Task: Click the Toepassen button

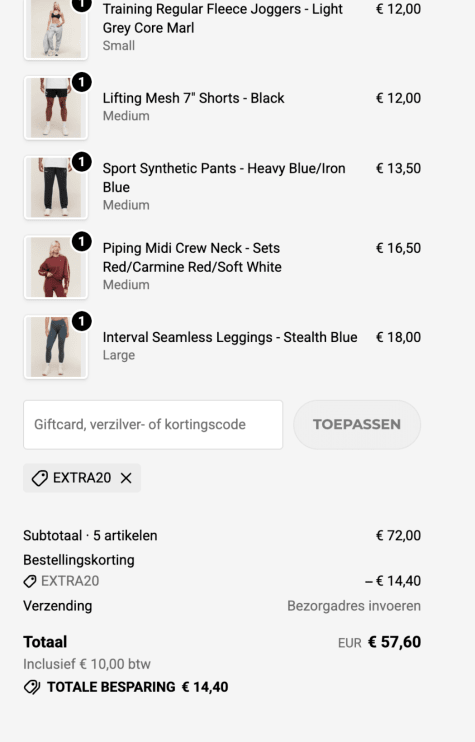Action: tap(357, 424)
